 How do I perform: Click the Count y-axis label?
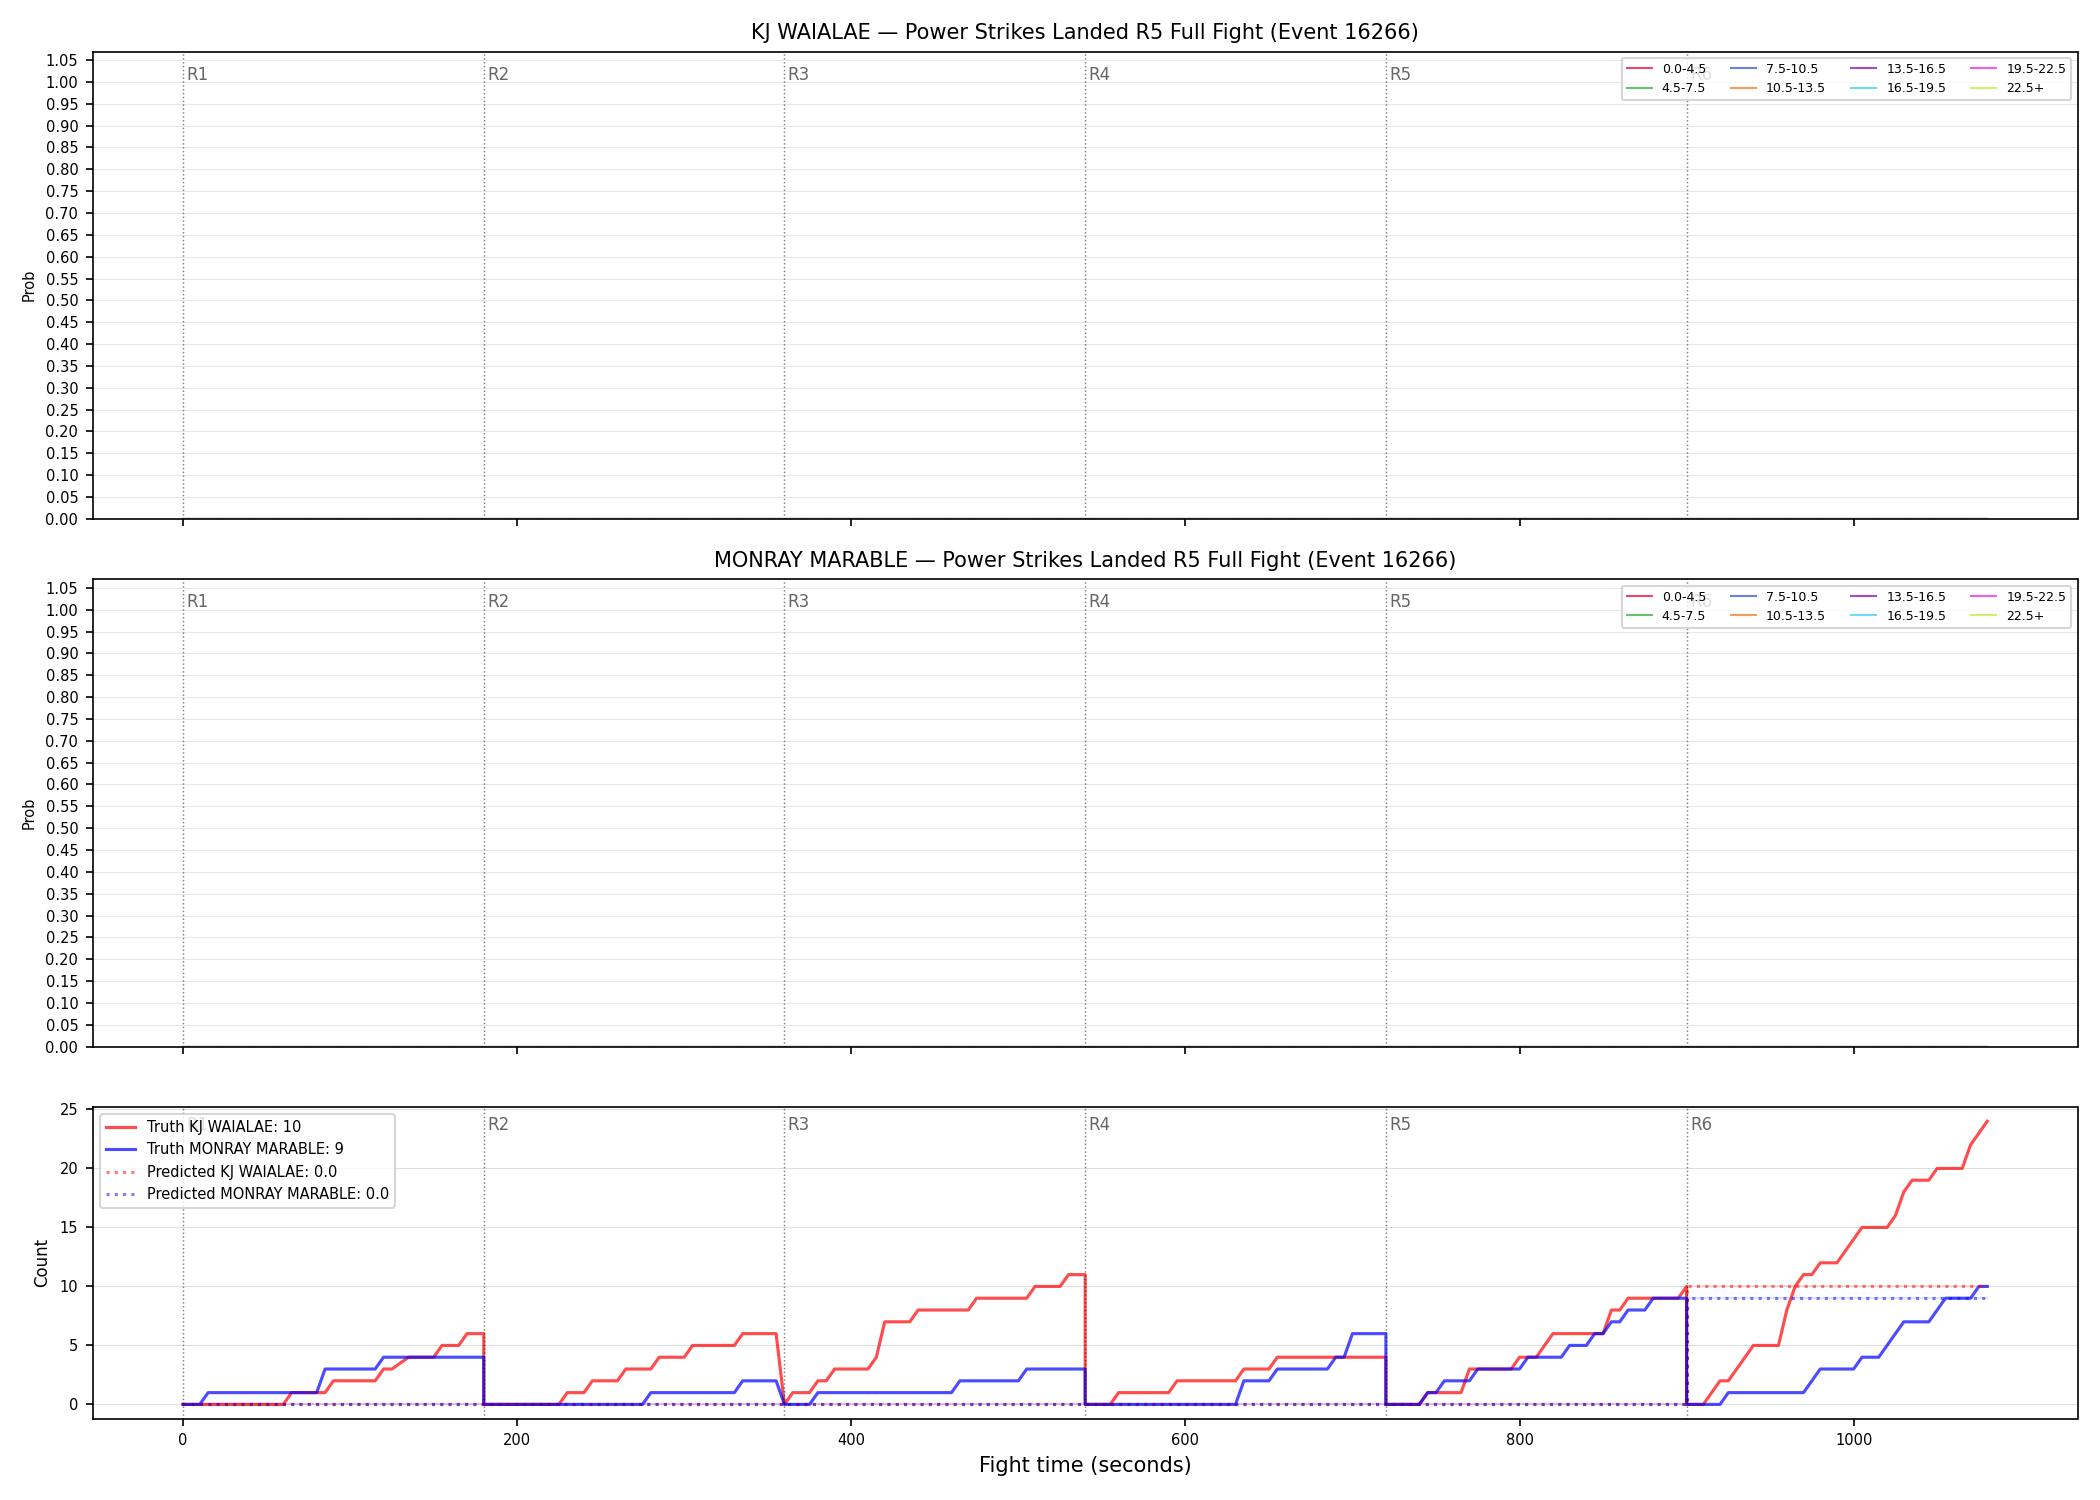[41, 1263]
